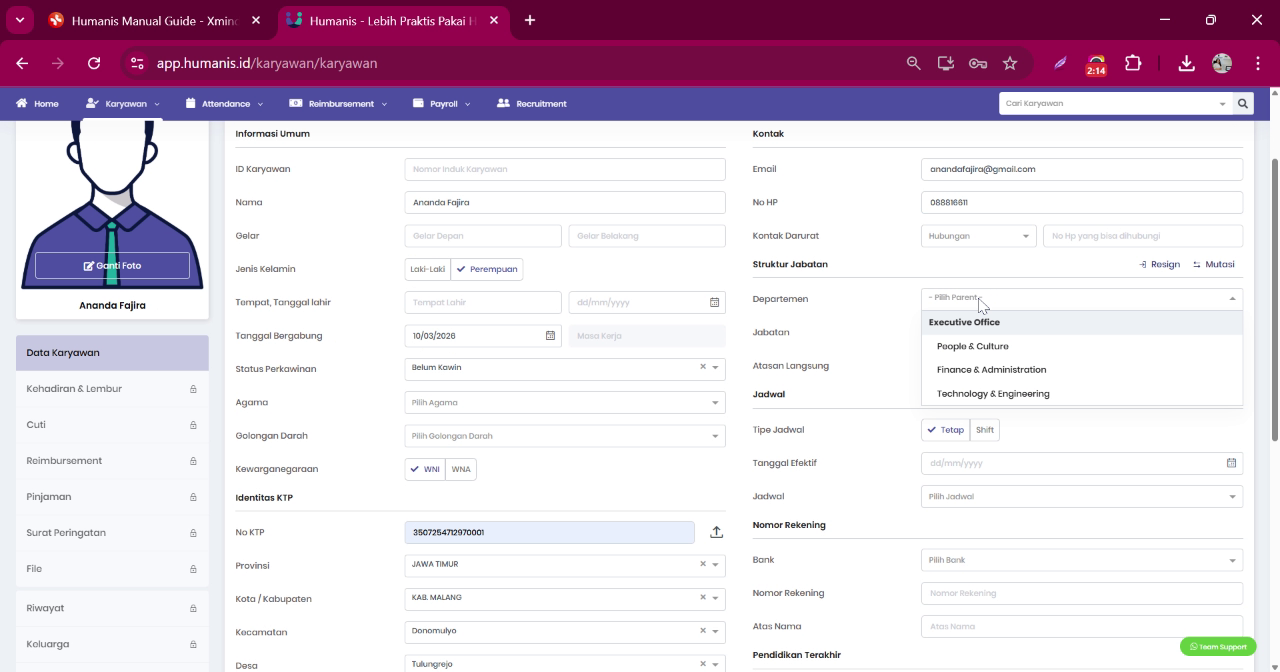Open Pilih Agama dropdown
The width and height of the screenshot is (1280, 672).
pyautogui.click(x=565, y=402)
